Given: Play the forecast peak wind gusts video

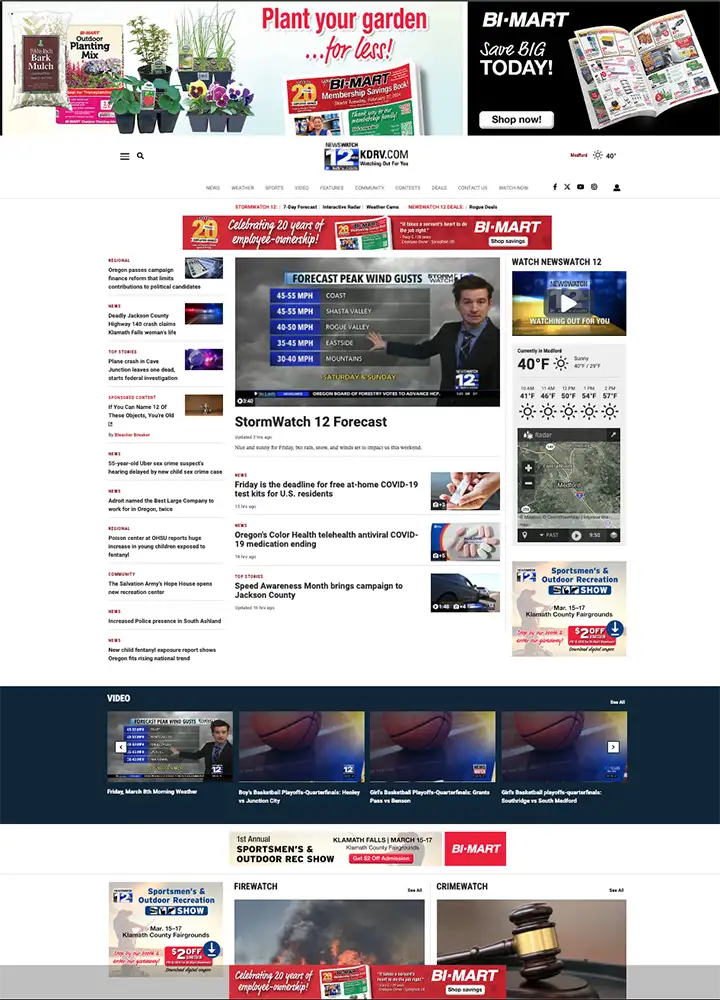Looking at the screenshot, I should pyautogui.click(x=367, y=332).
